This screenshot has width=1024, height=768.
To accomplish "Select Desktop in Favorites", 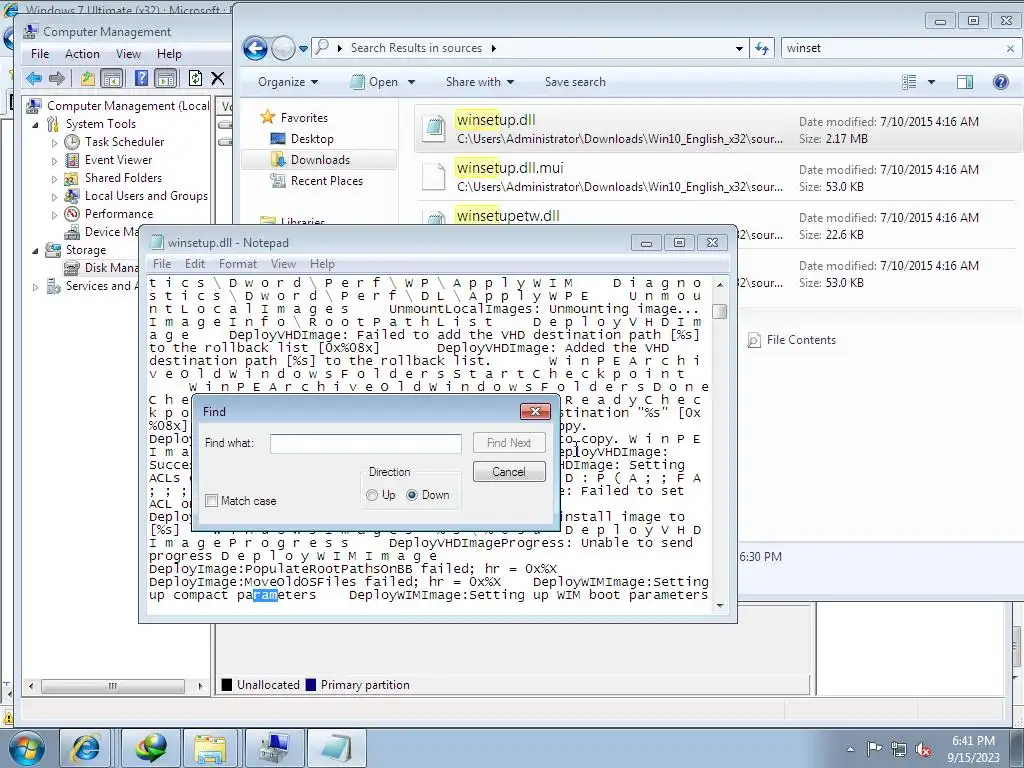I will pyautogui.click(x=312, y=139).
